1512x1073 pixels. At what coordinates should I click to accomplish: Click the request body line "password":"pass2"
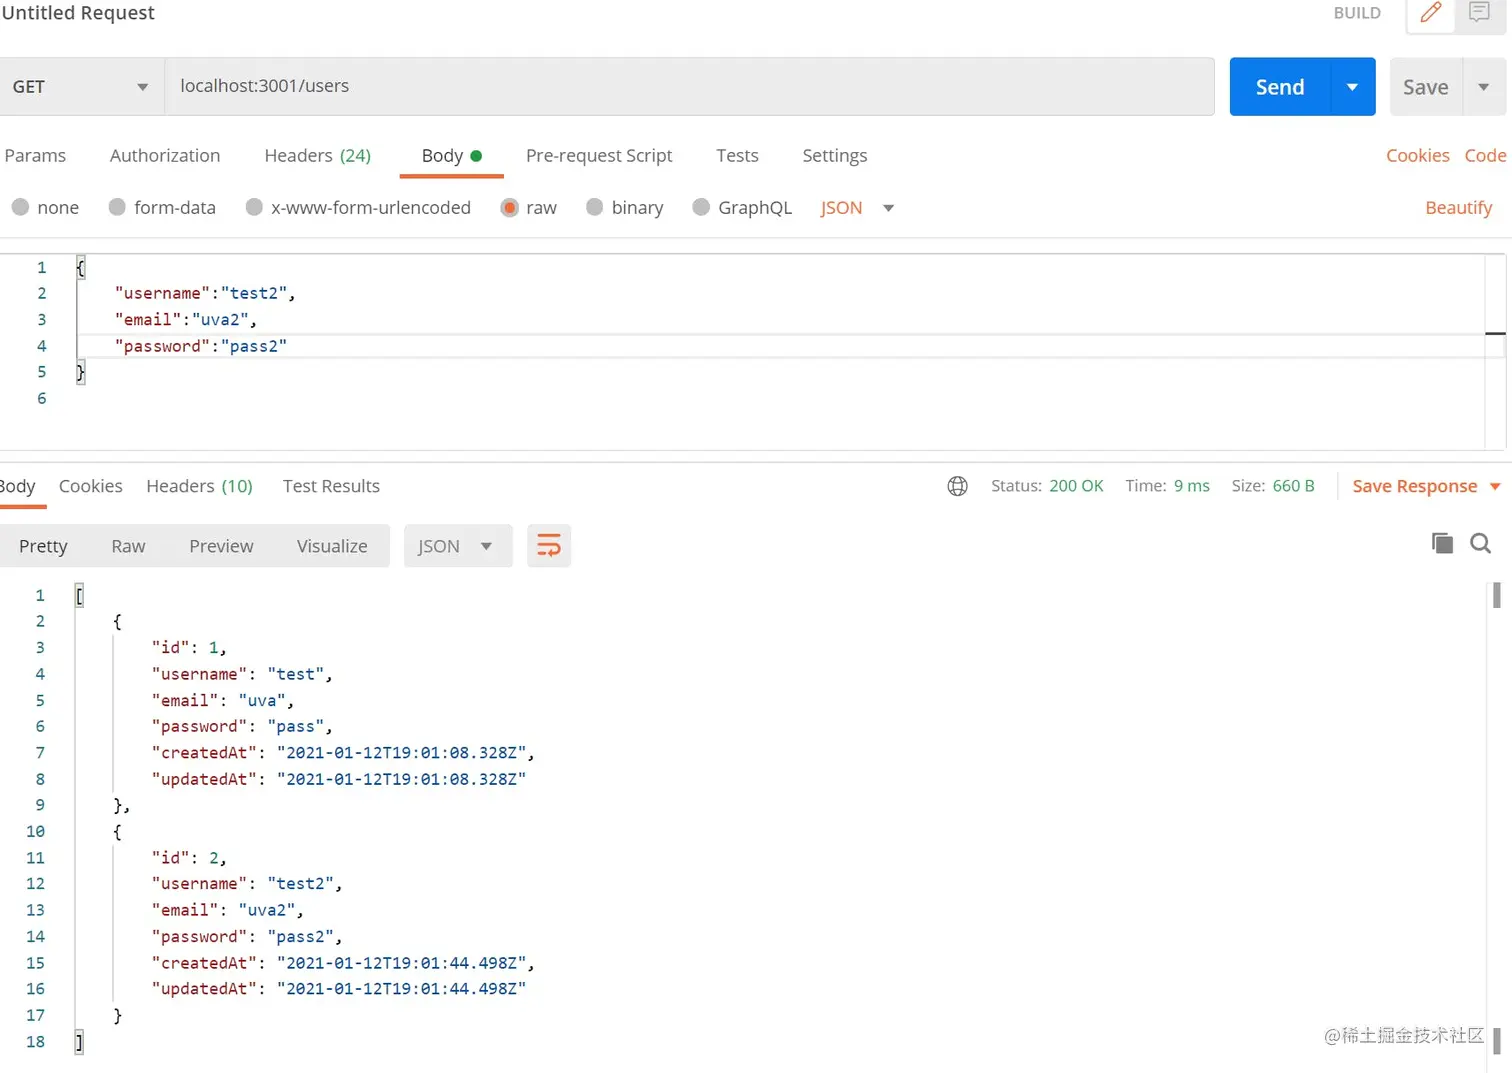point(200,346)
